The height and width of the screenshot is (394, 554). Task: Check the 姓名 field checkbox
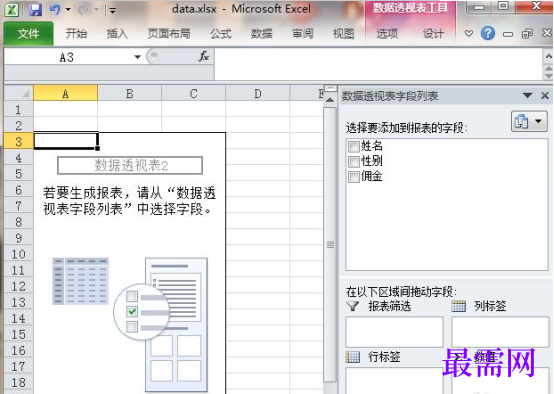pyautogui.click(x=354, y=146)
